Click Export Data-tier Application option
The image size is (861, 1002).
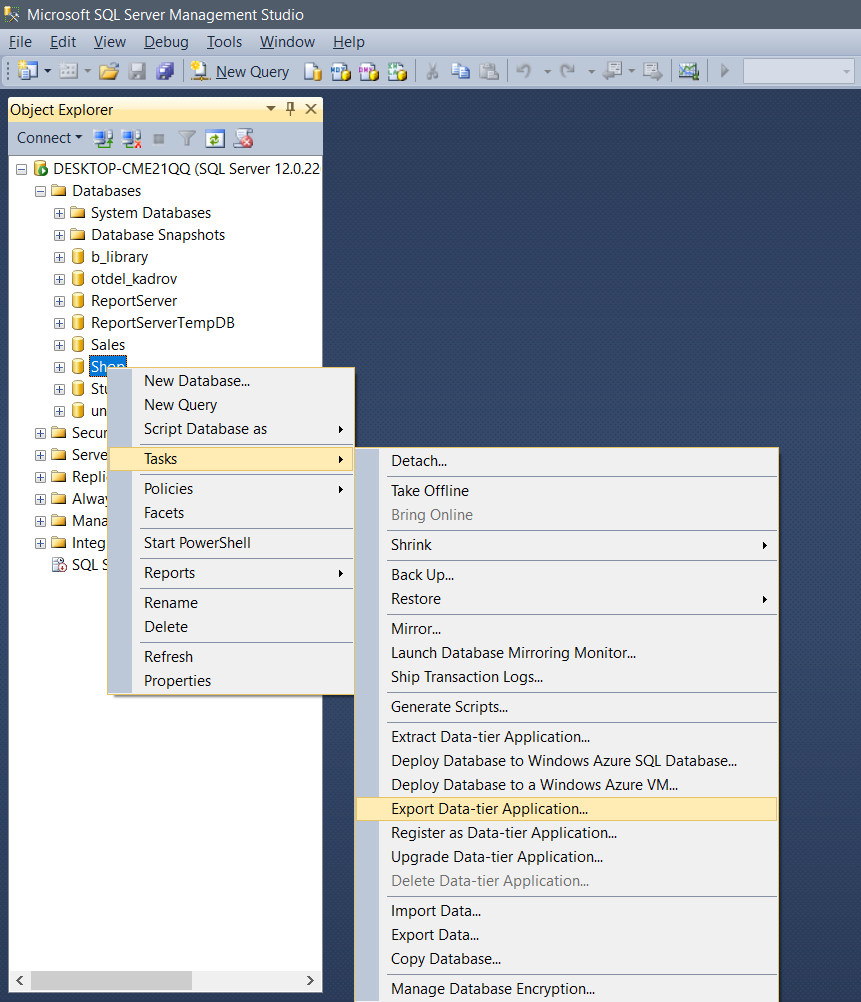[567, 809]
